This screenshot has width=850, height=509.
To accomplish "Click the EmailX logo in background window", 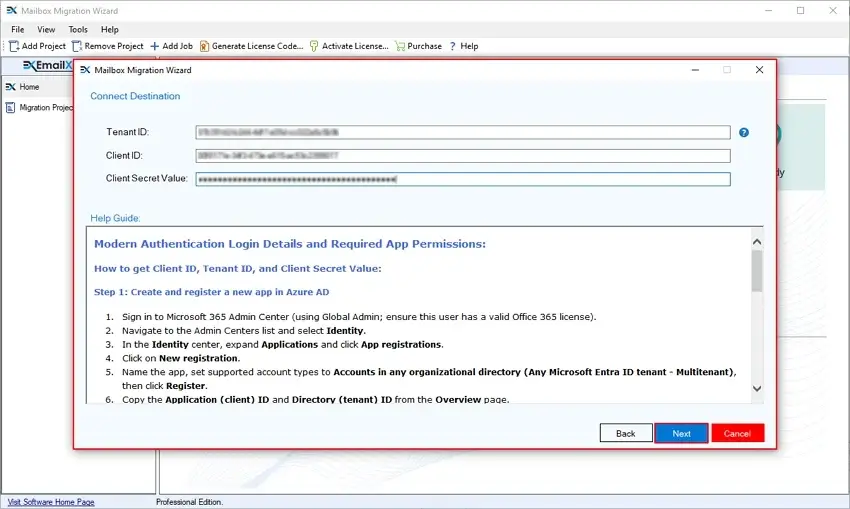I will coord(48,66).
